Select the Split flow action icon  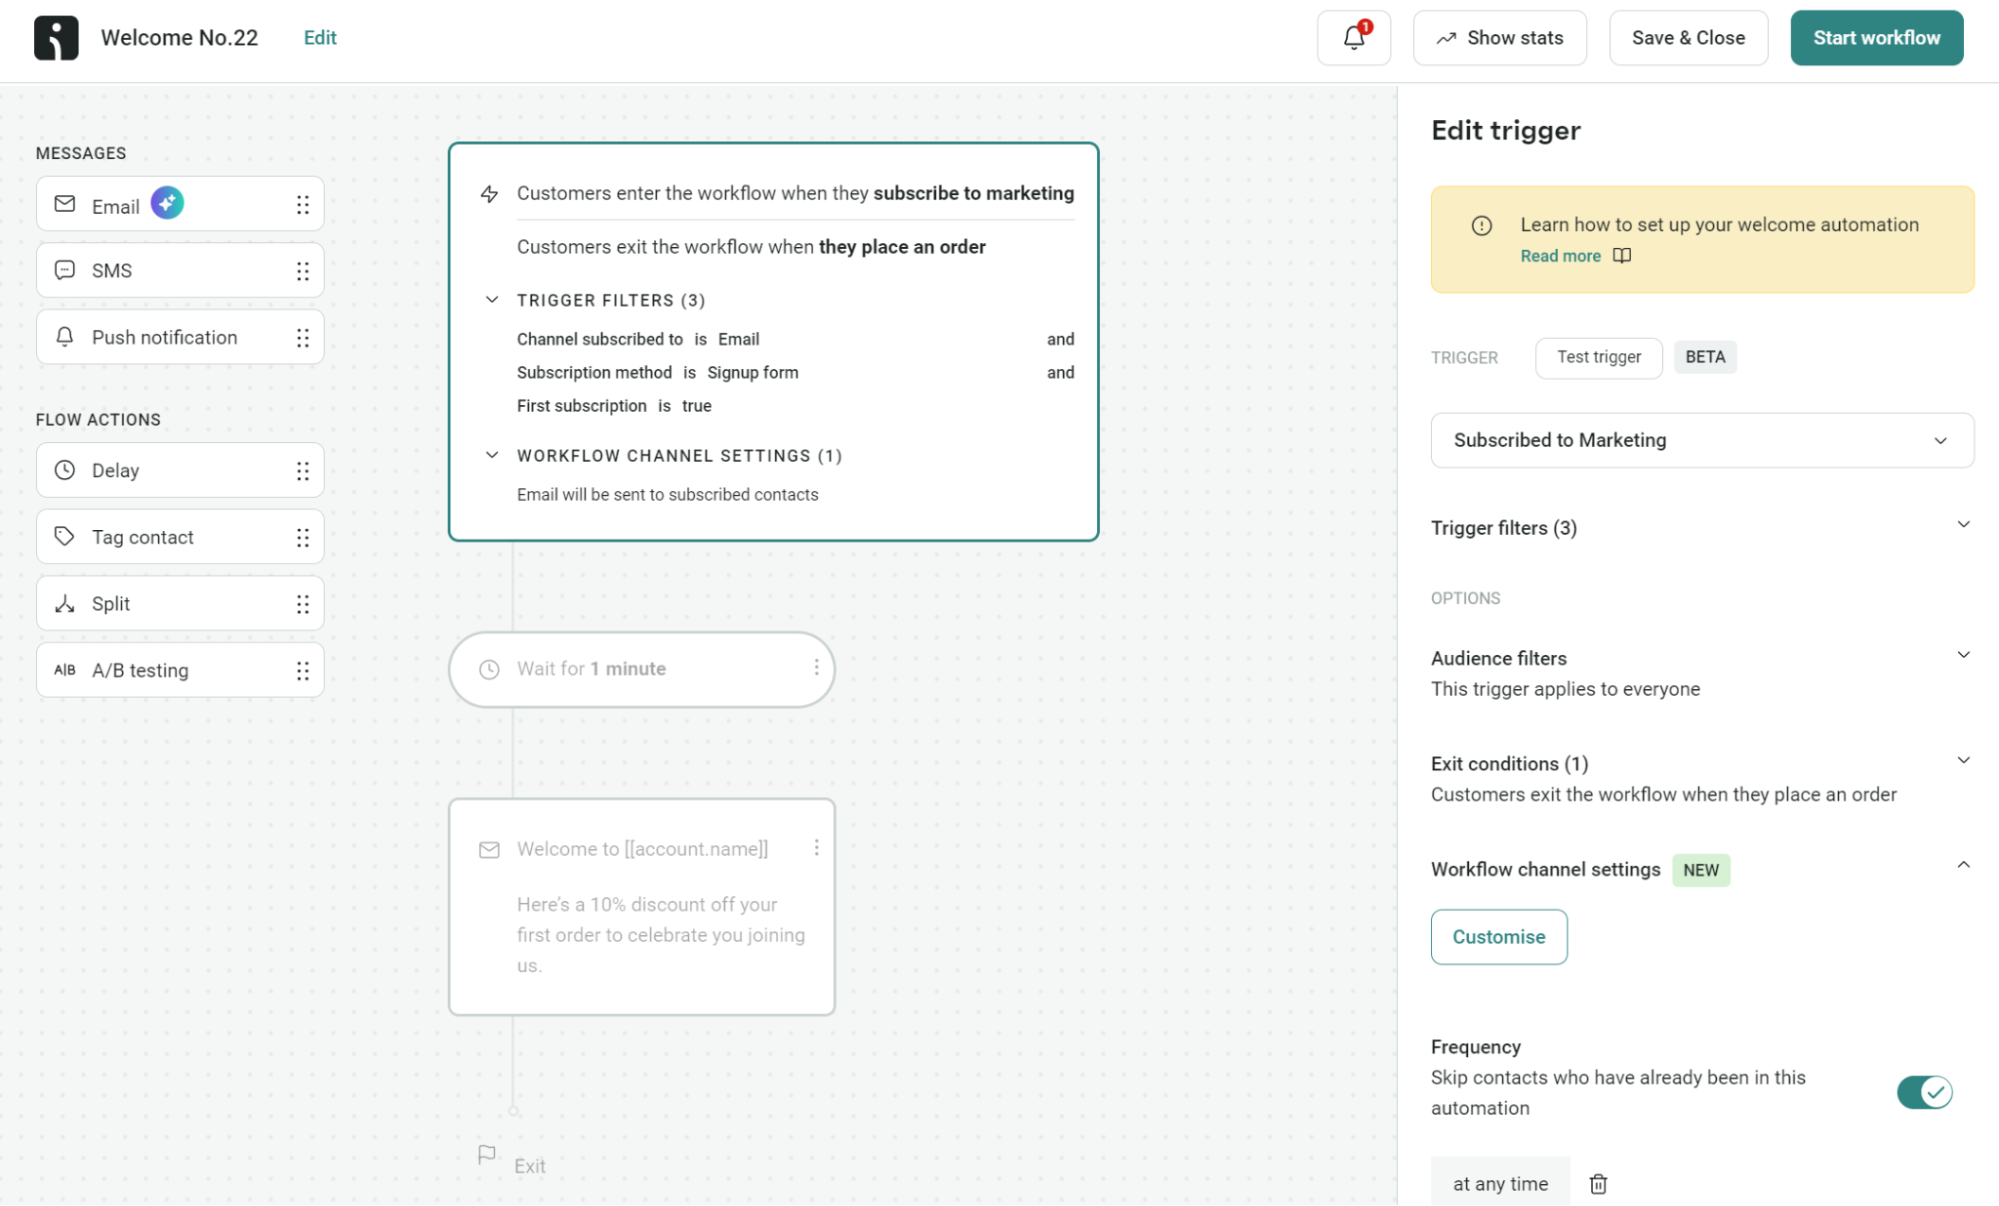click(64, 603)
